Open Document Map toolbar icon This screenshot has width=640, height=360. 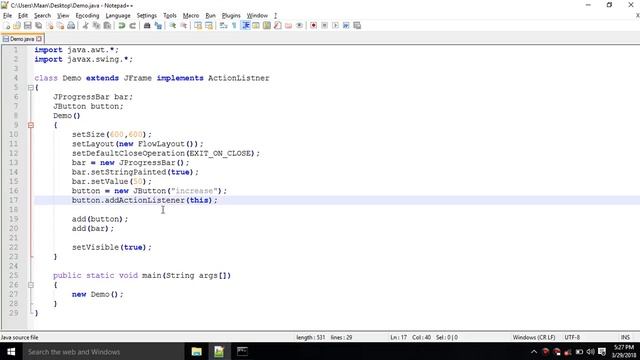click(267, 26)
